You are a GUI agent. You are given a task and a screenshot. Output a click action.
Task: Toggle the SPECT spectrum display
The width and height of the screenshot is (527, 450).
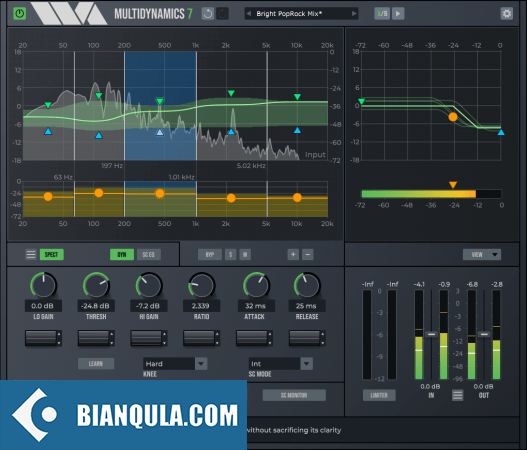51,254
